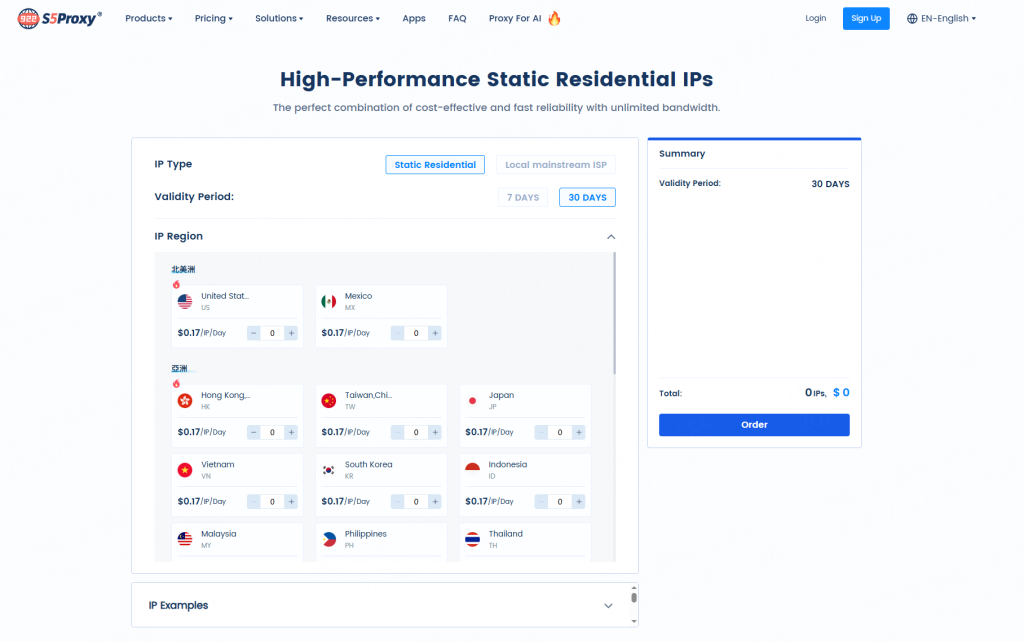Choose the 7 DAYS validity period

click(x=523, y=198)
